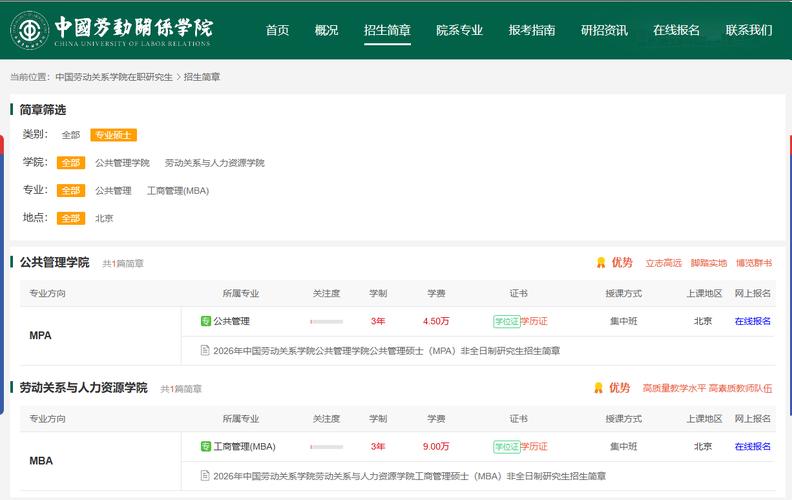
Task: Click the document icon before MPA brochure
Action: [x=205, y=350]
